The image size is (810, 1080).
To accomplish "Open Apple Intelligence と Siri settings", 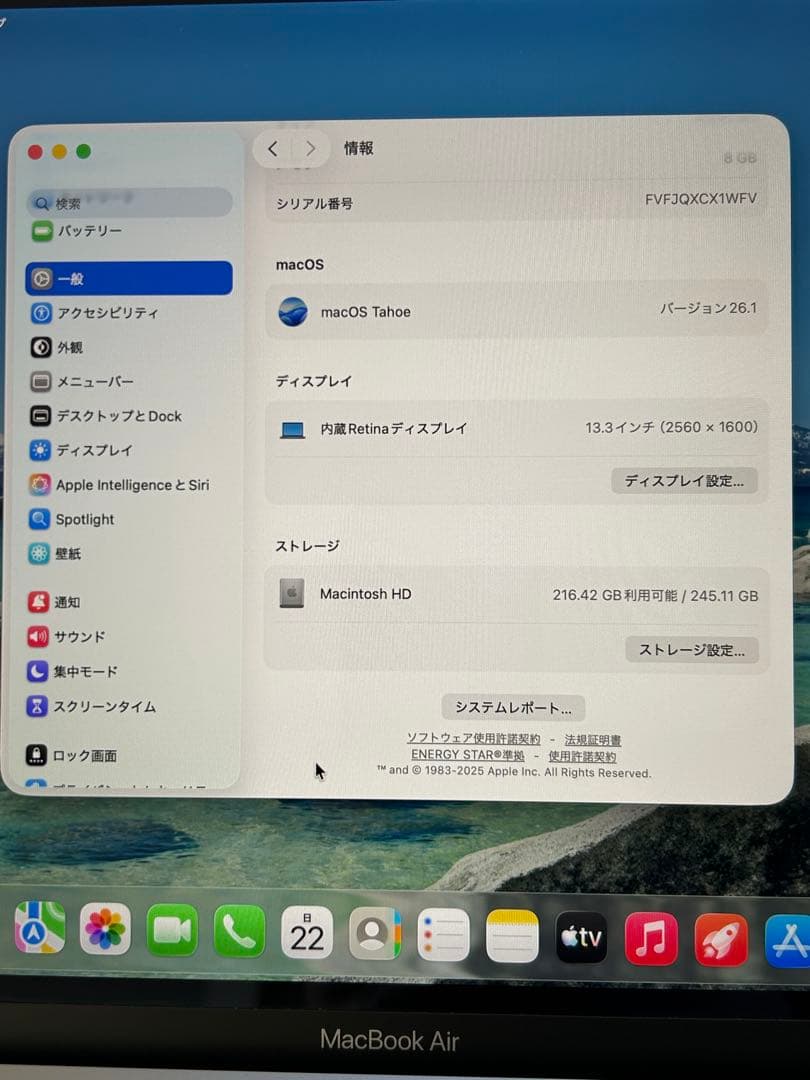I will (119, 485).
